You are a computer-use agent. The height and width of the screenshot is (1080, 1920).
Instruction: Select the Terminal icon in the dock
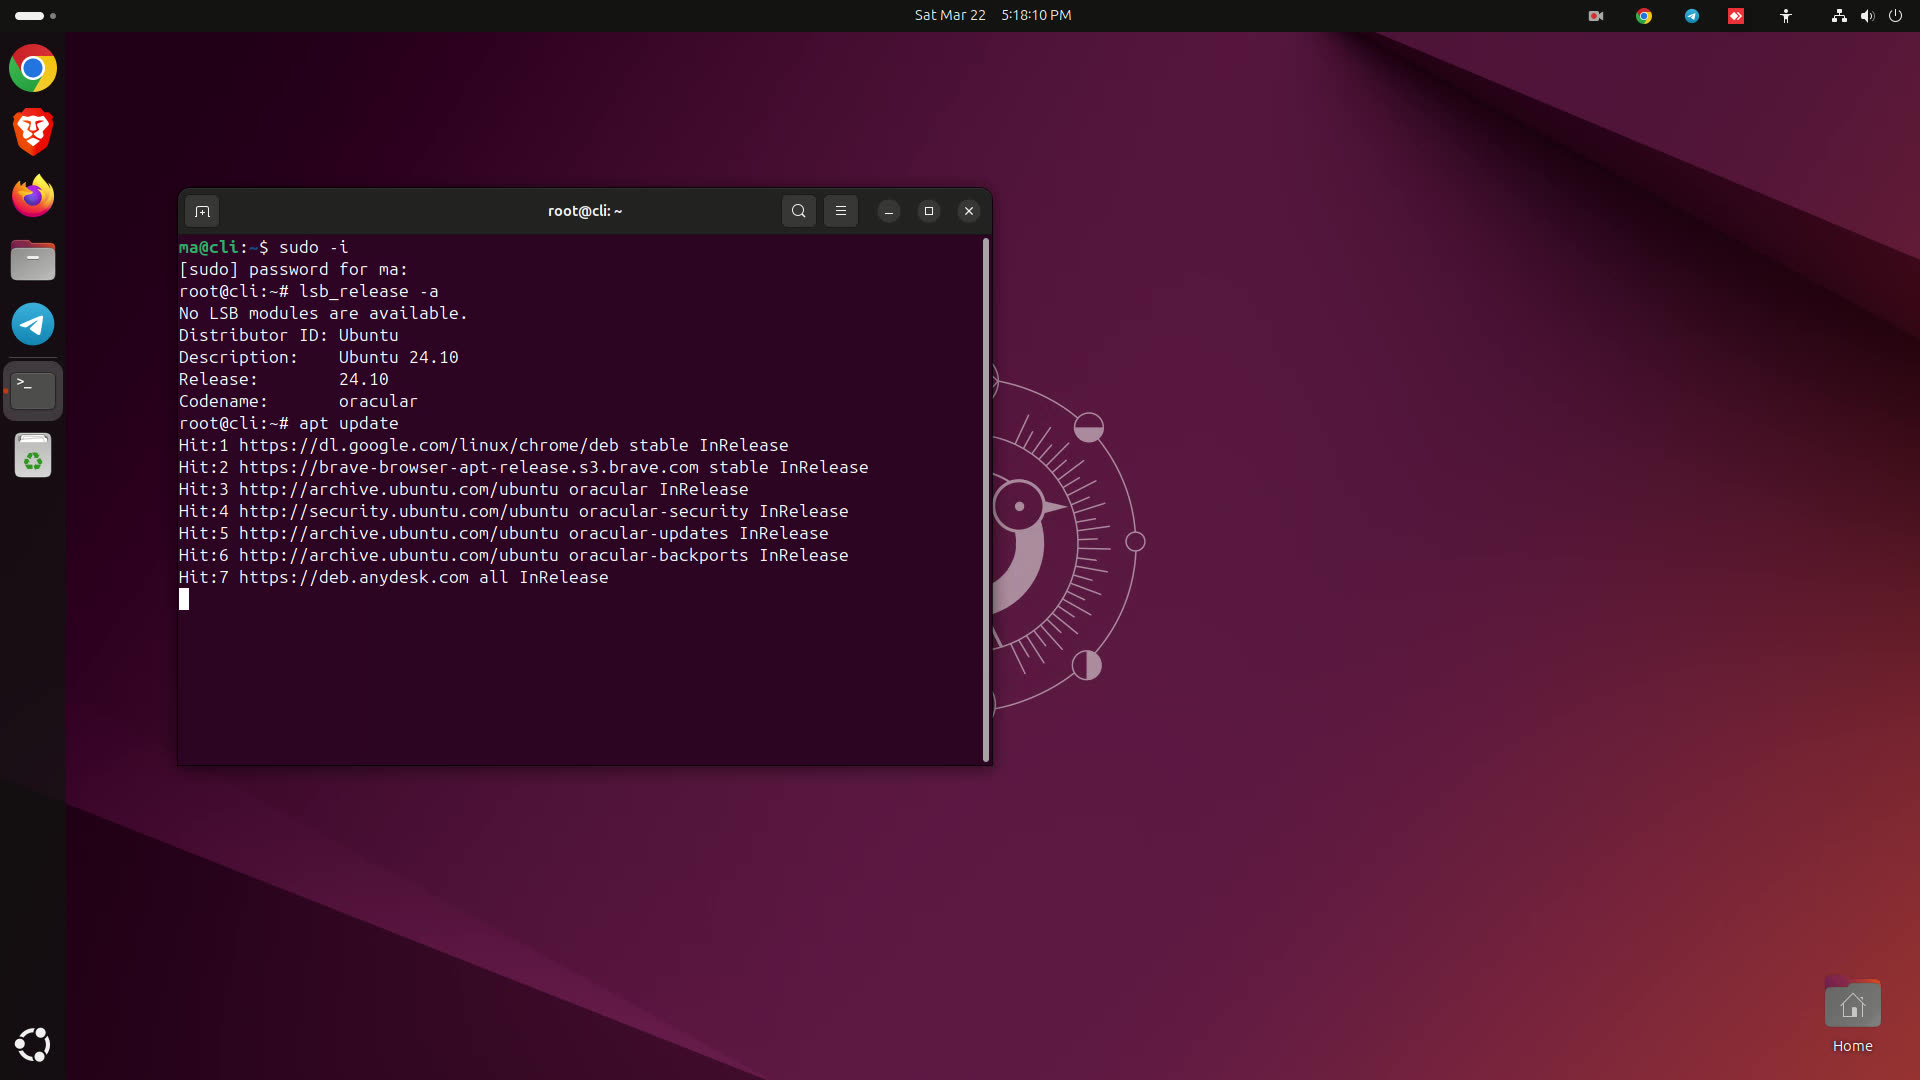pos(32,390)
